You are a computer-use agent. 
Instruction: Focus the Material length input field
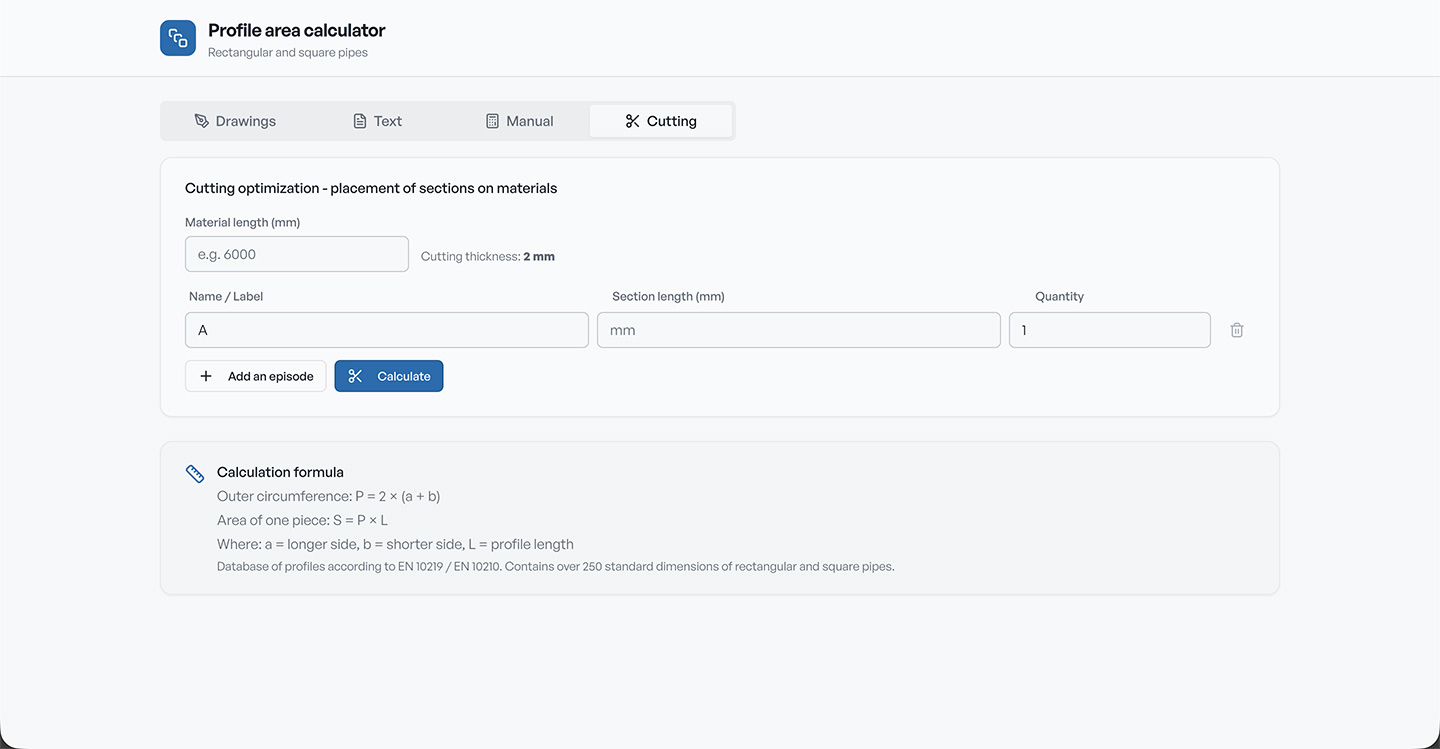point(297,254)
